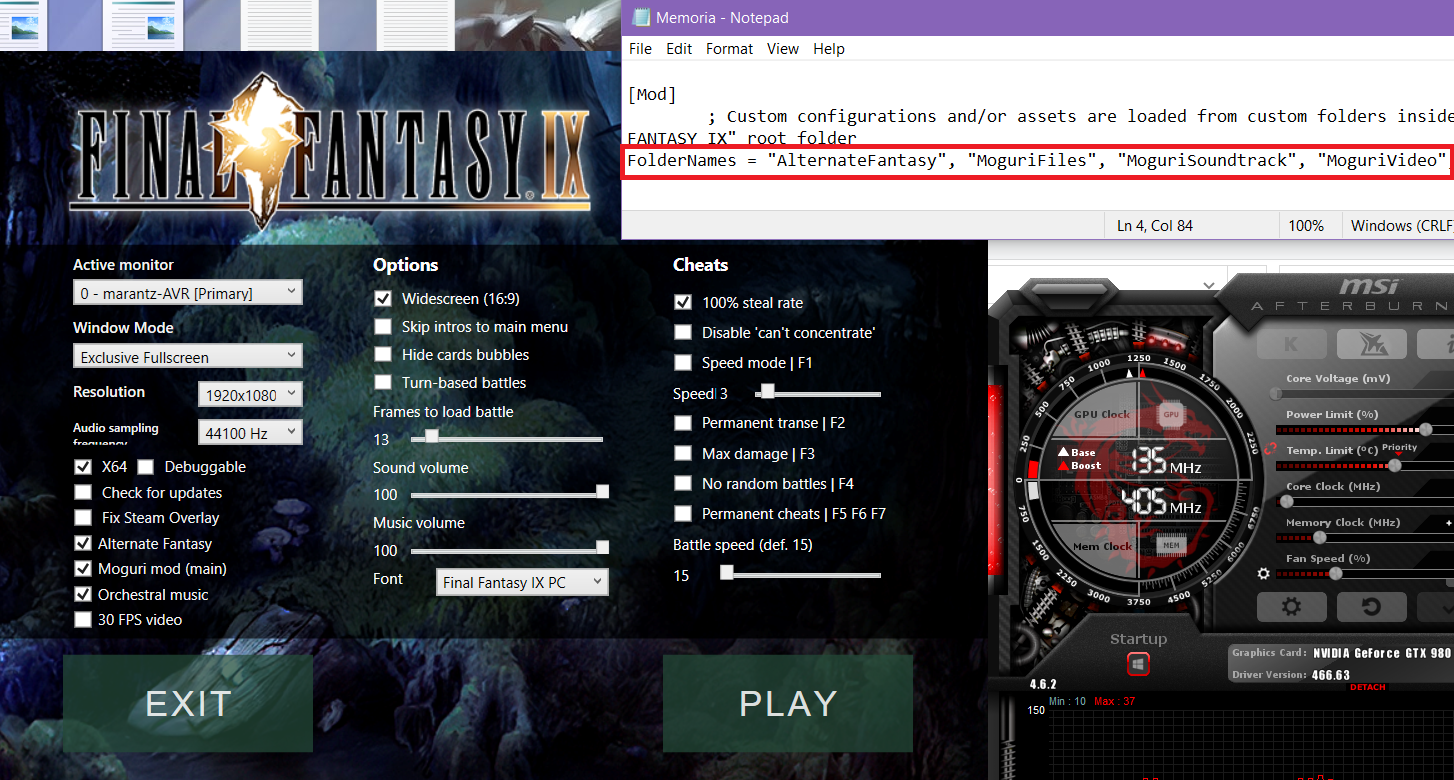Click the 'Ln 4, Col 84' status bar entry
This screenshot has width=1454, height=780.
(1155, 226)
